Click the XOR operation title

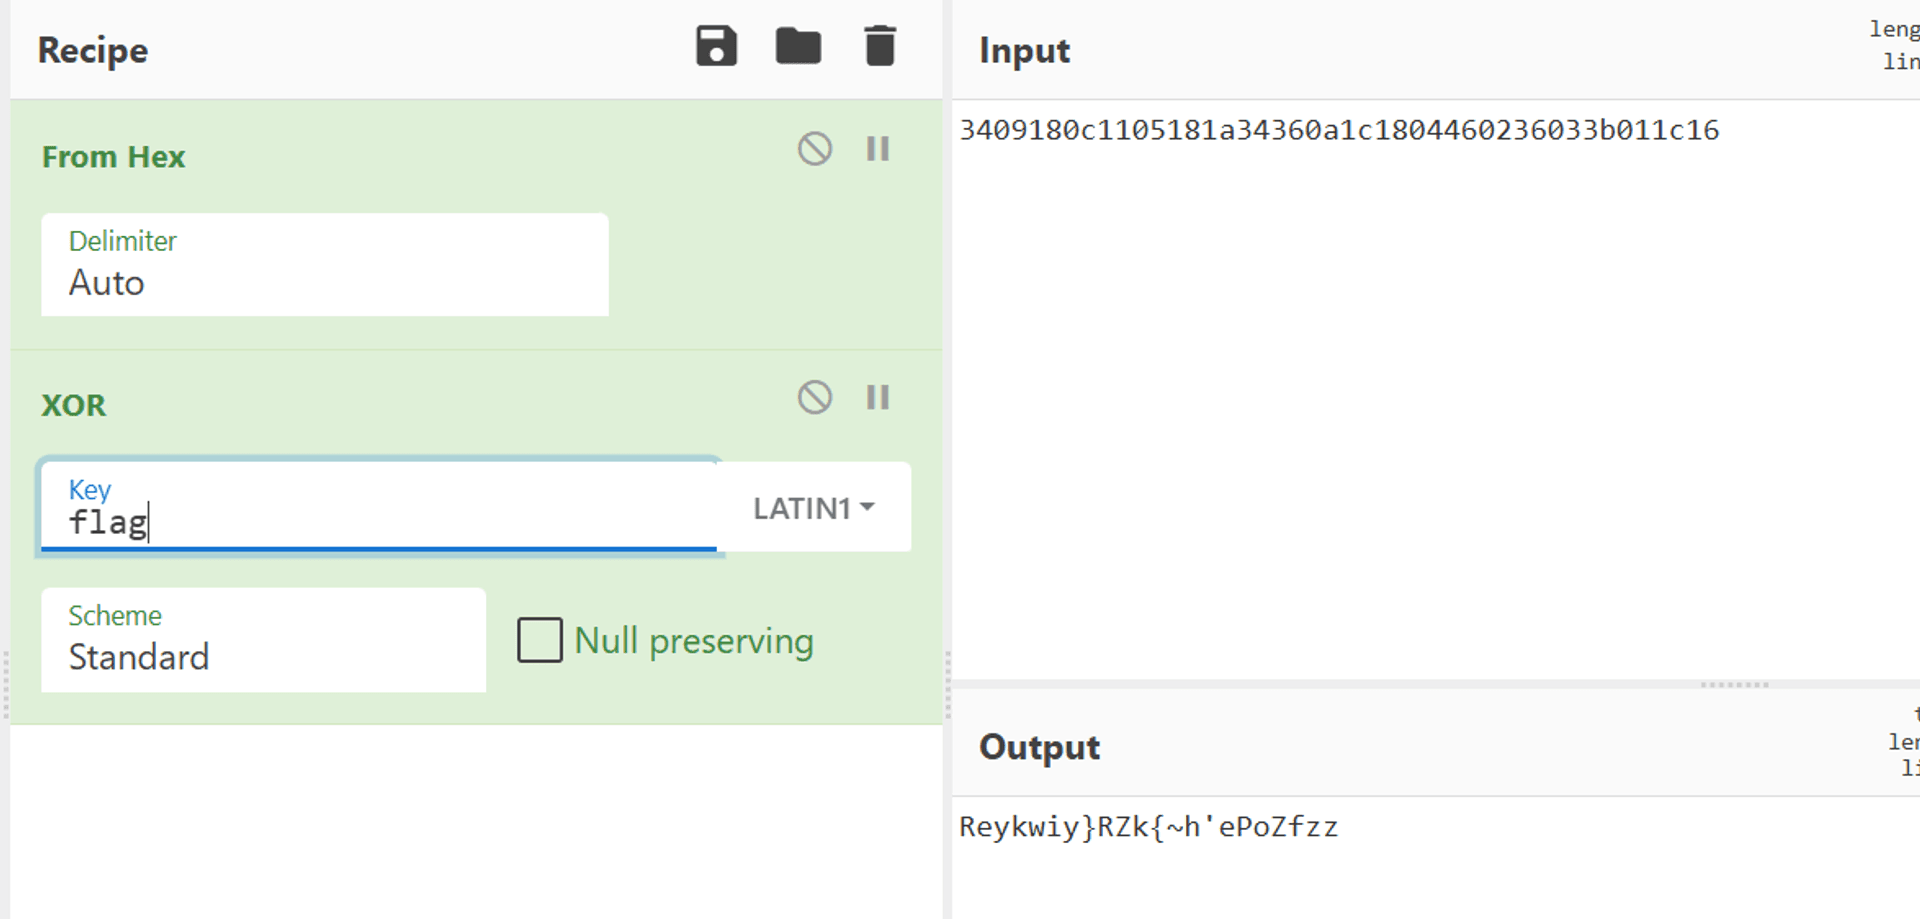tap(73, 406)
